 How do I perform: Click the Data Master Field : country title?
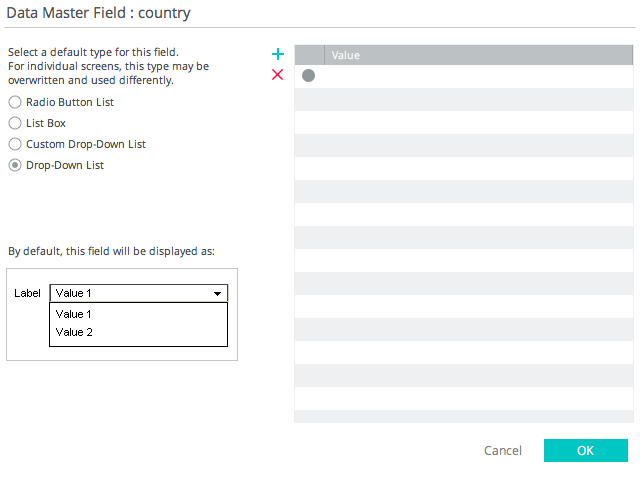click(x=98, y=14)
